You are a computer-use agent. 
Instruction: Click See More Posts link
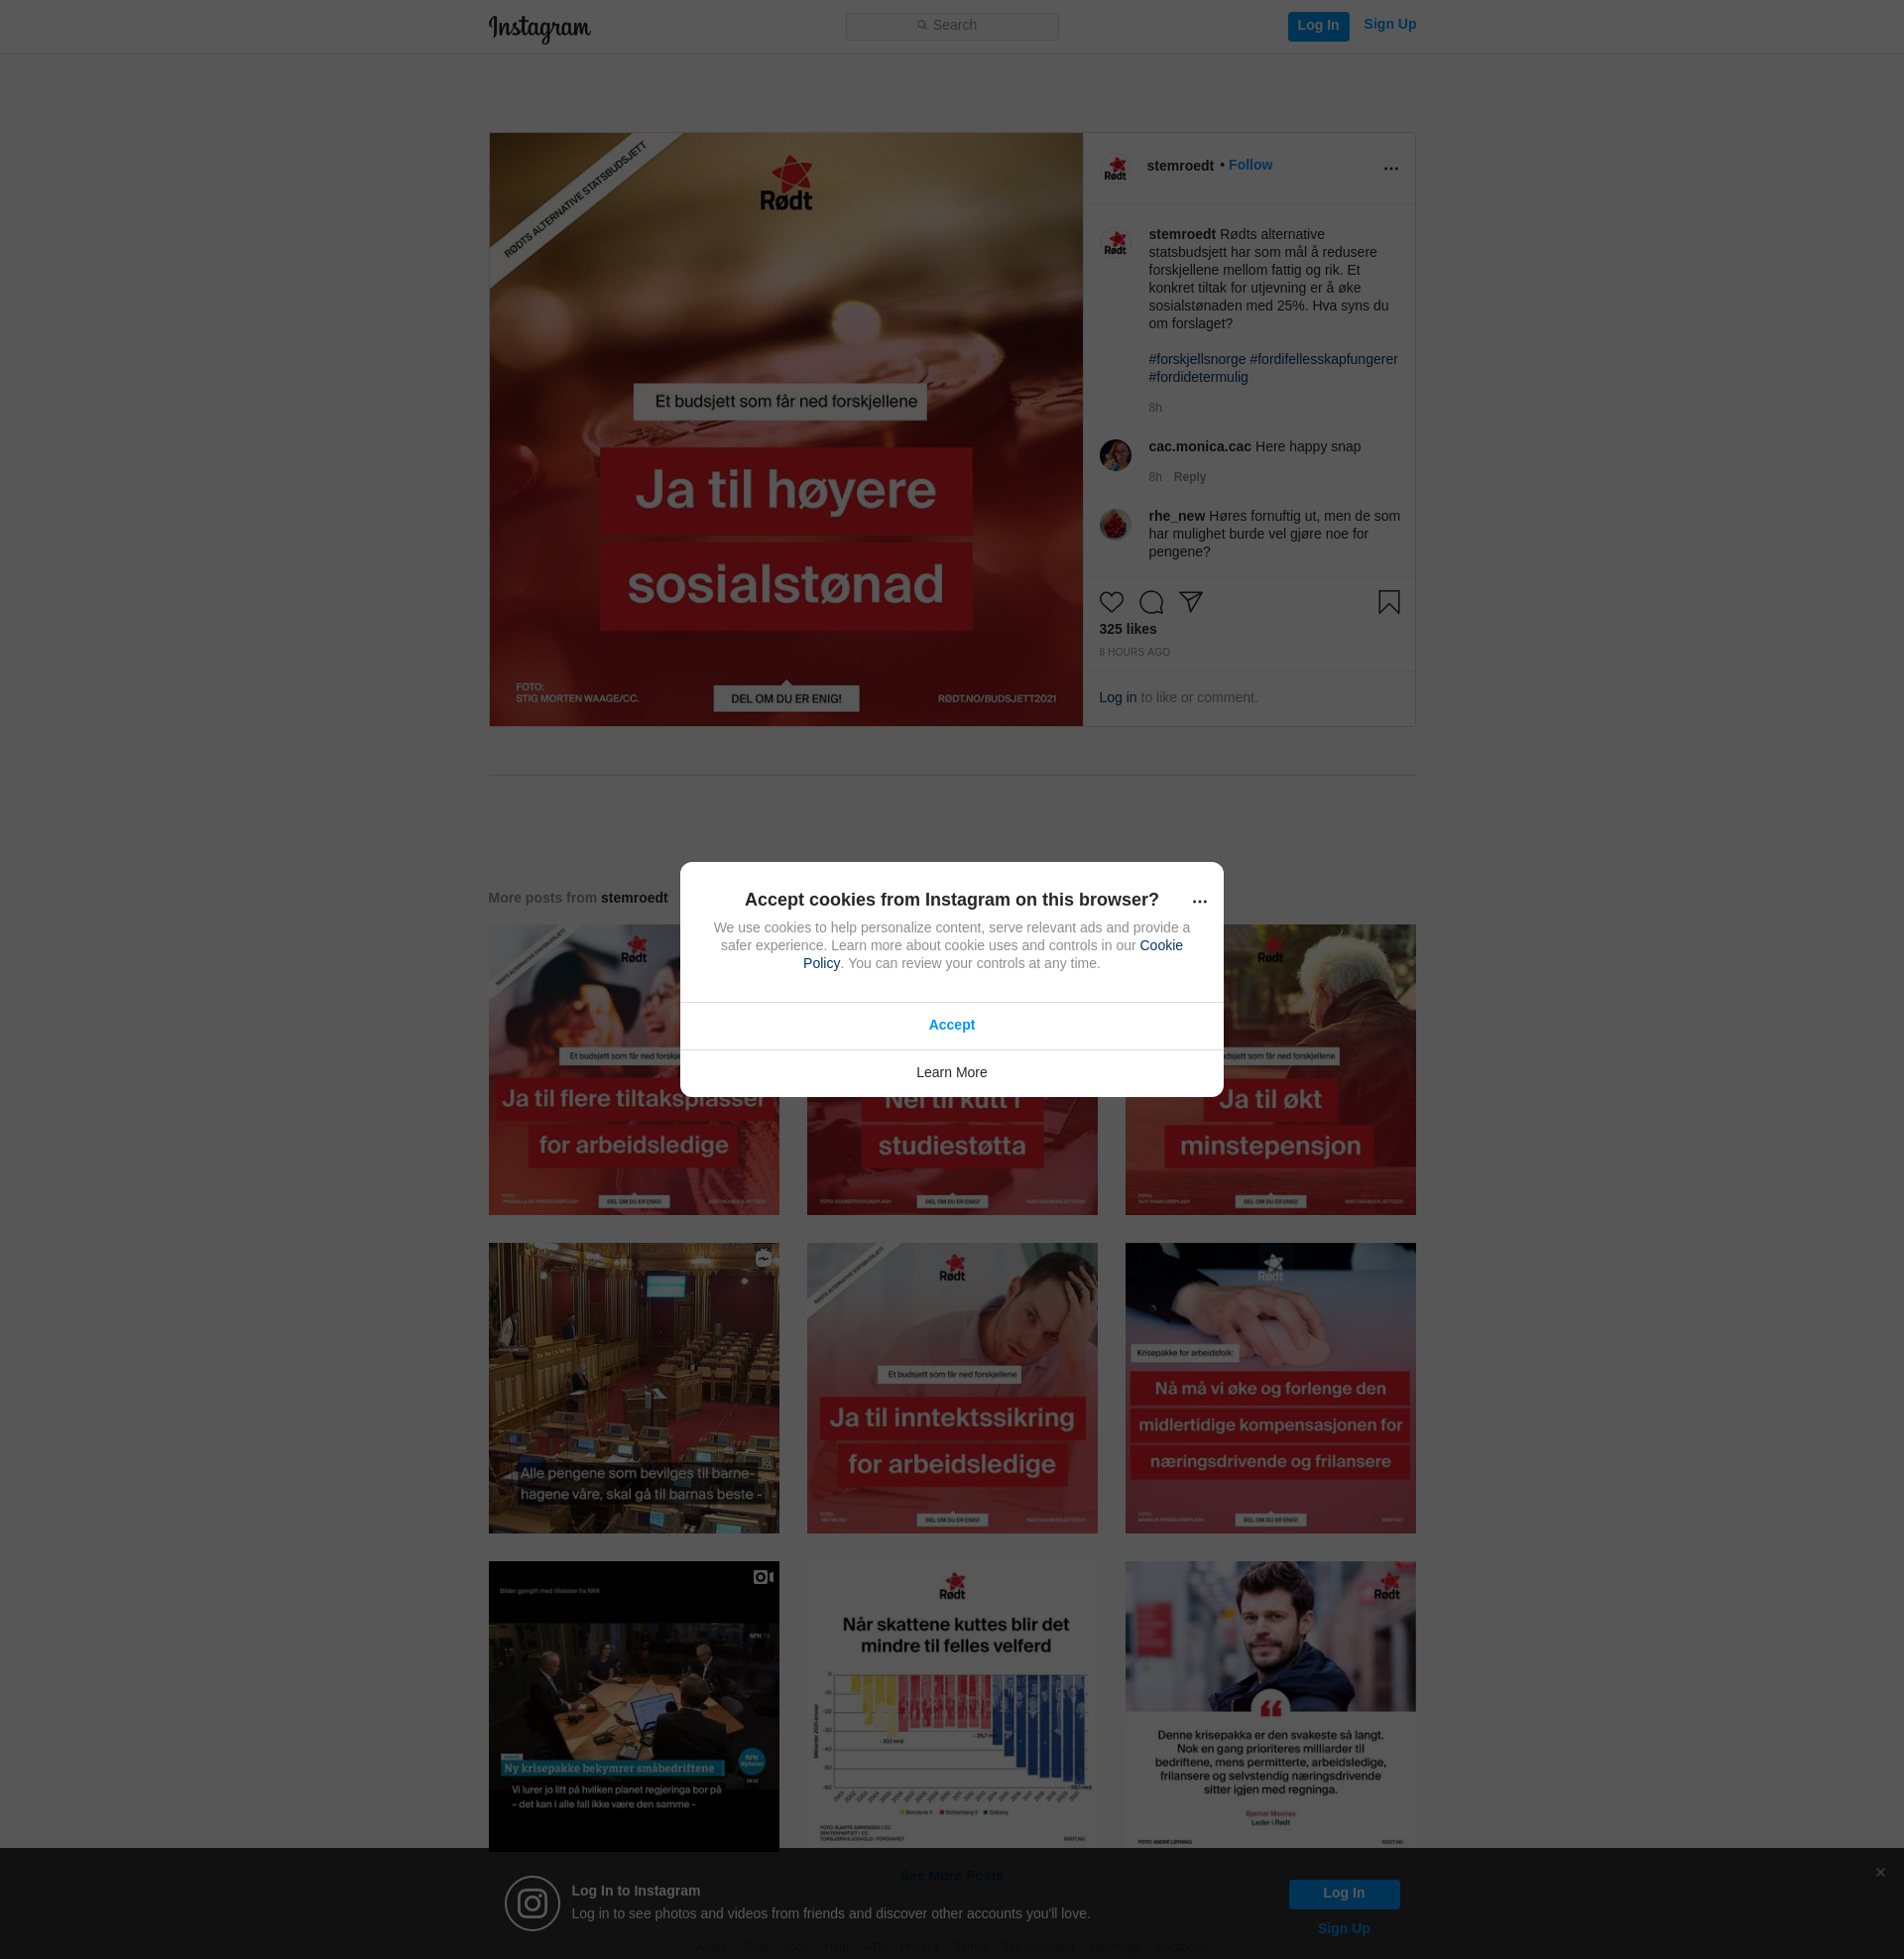click(x=950, y=1876)
